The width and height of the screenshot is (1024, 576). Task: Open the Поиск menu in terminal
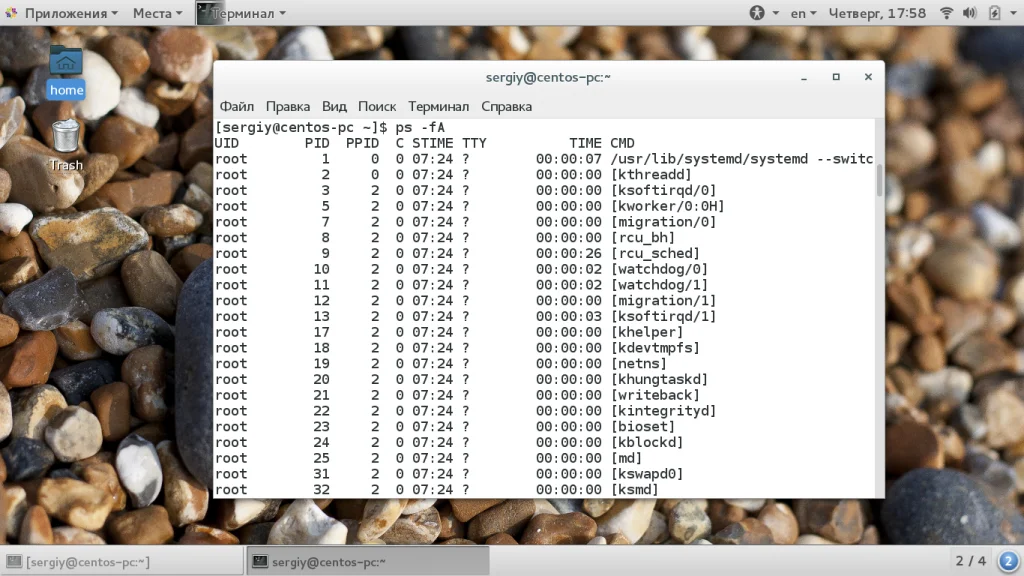pos(377,106)
